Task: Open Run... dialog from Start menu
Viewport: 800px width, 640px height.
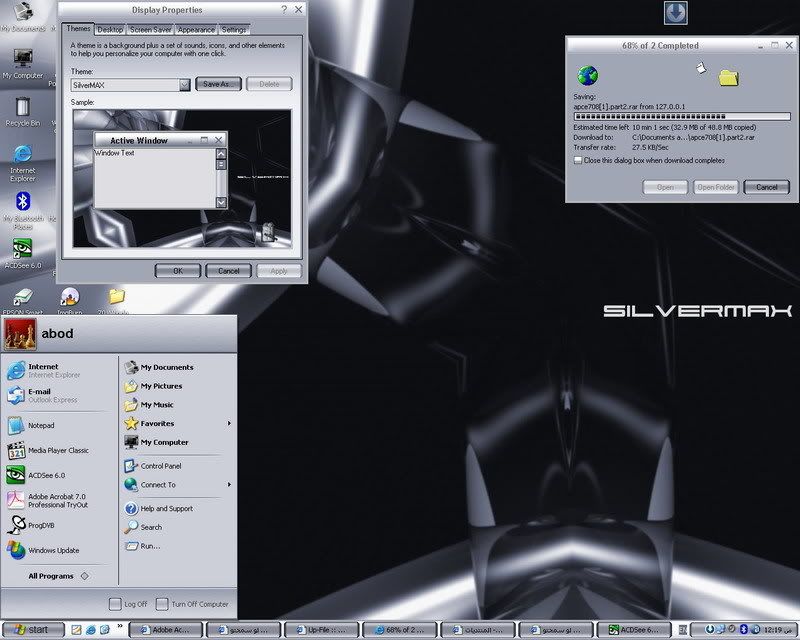Action: 143,546
